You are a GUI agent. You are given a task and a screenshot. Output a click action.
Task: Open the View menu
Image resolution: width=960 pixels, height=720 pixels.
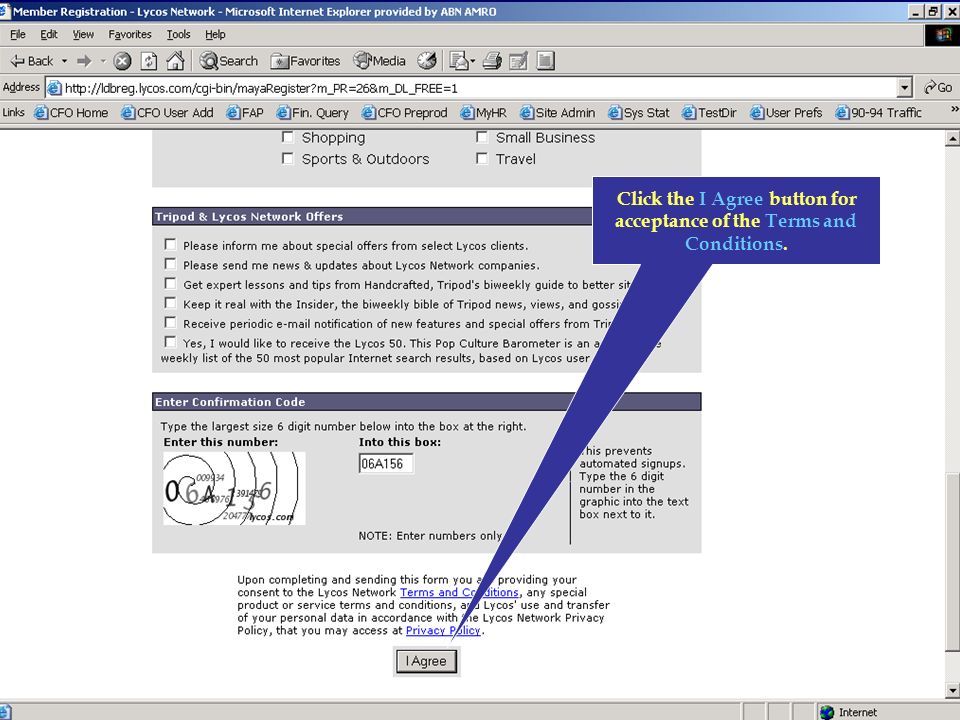pos(83,34)
